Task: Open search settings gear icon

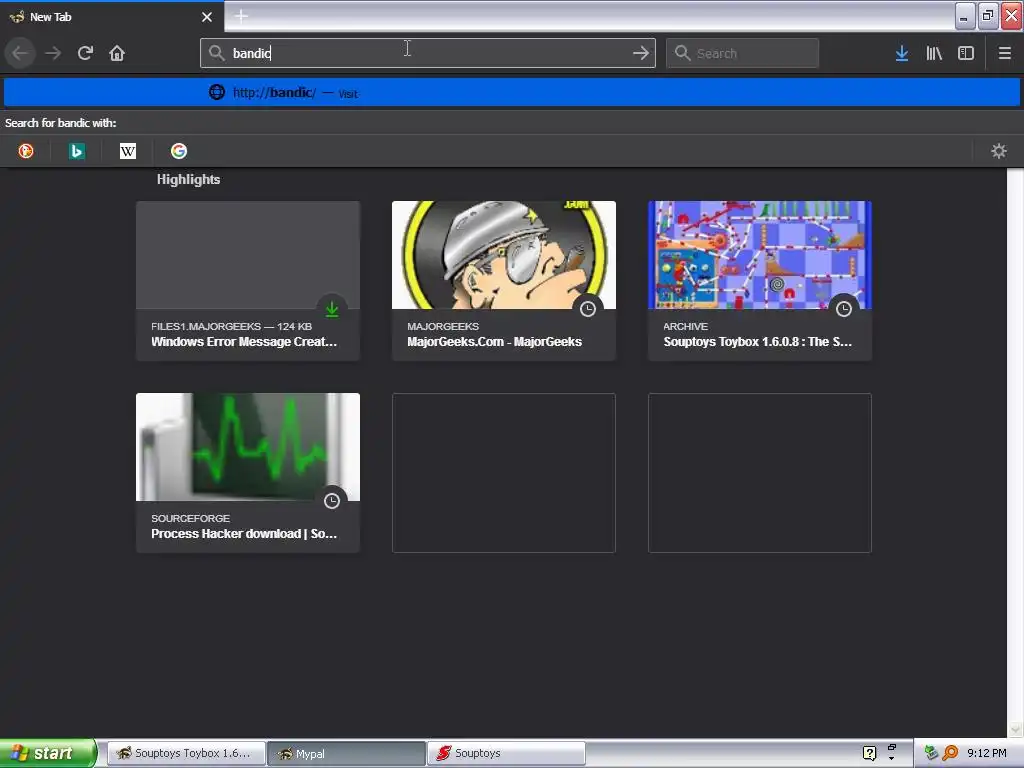Action: (x=999, y=152)
